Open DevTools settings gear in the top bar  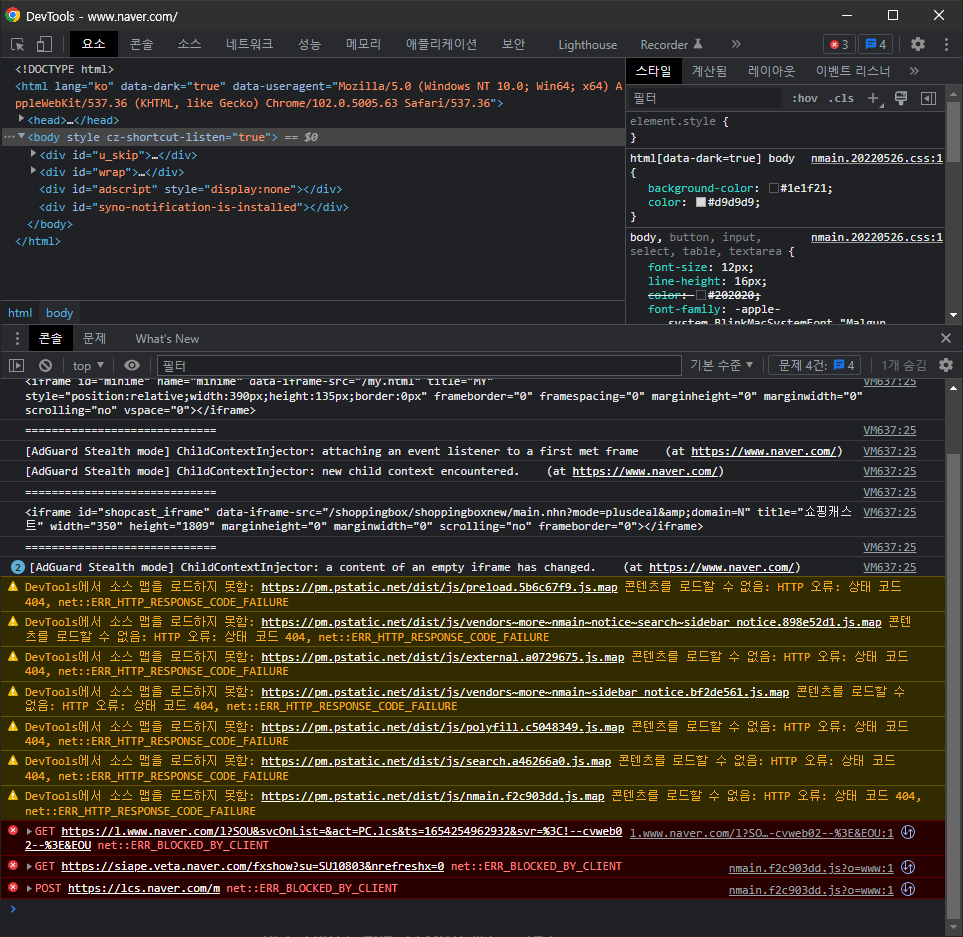pos(918,44)
